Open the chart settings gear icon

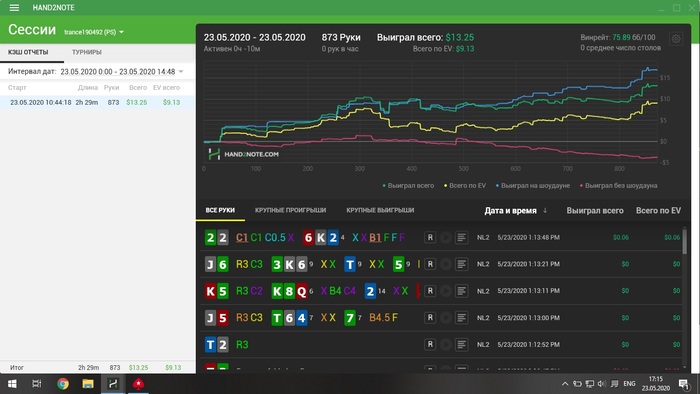point(676,39)
